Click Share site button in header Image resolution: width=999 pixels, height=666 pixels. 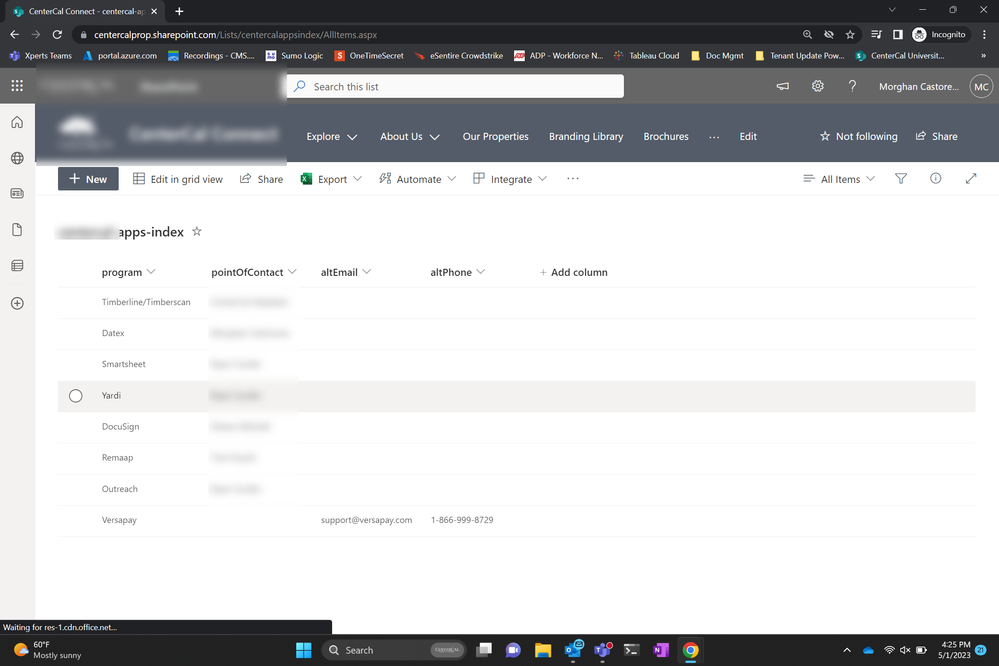937,136
